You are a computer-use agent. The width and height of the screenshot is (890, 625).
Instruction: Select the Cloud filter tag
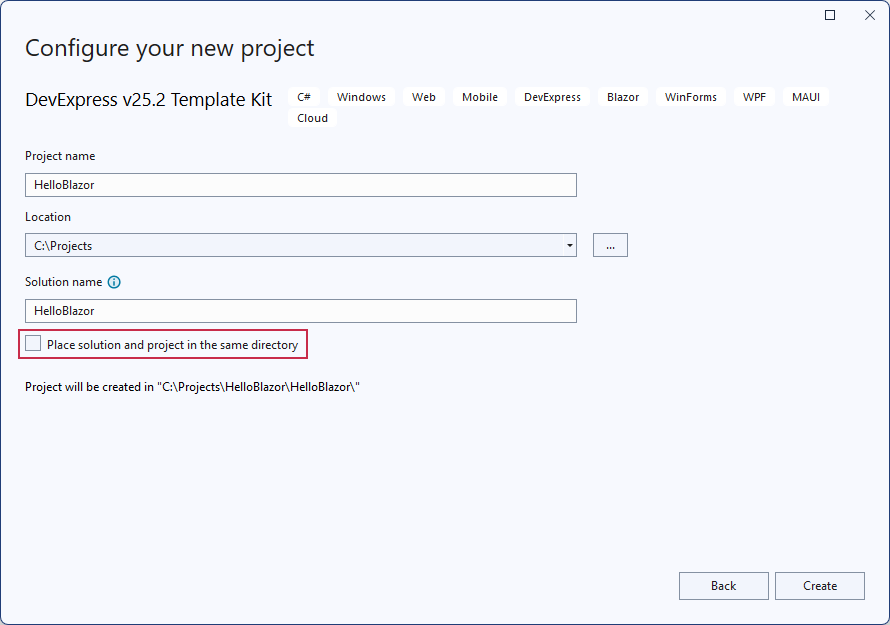[x=312, y=118]
